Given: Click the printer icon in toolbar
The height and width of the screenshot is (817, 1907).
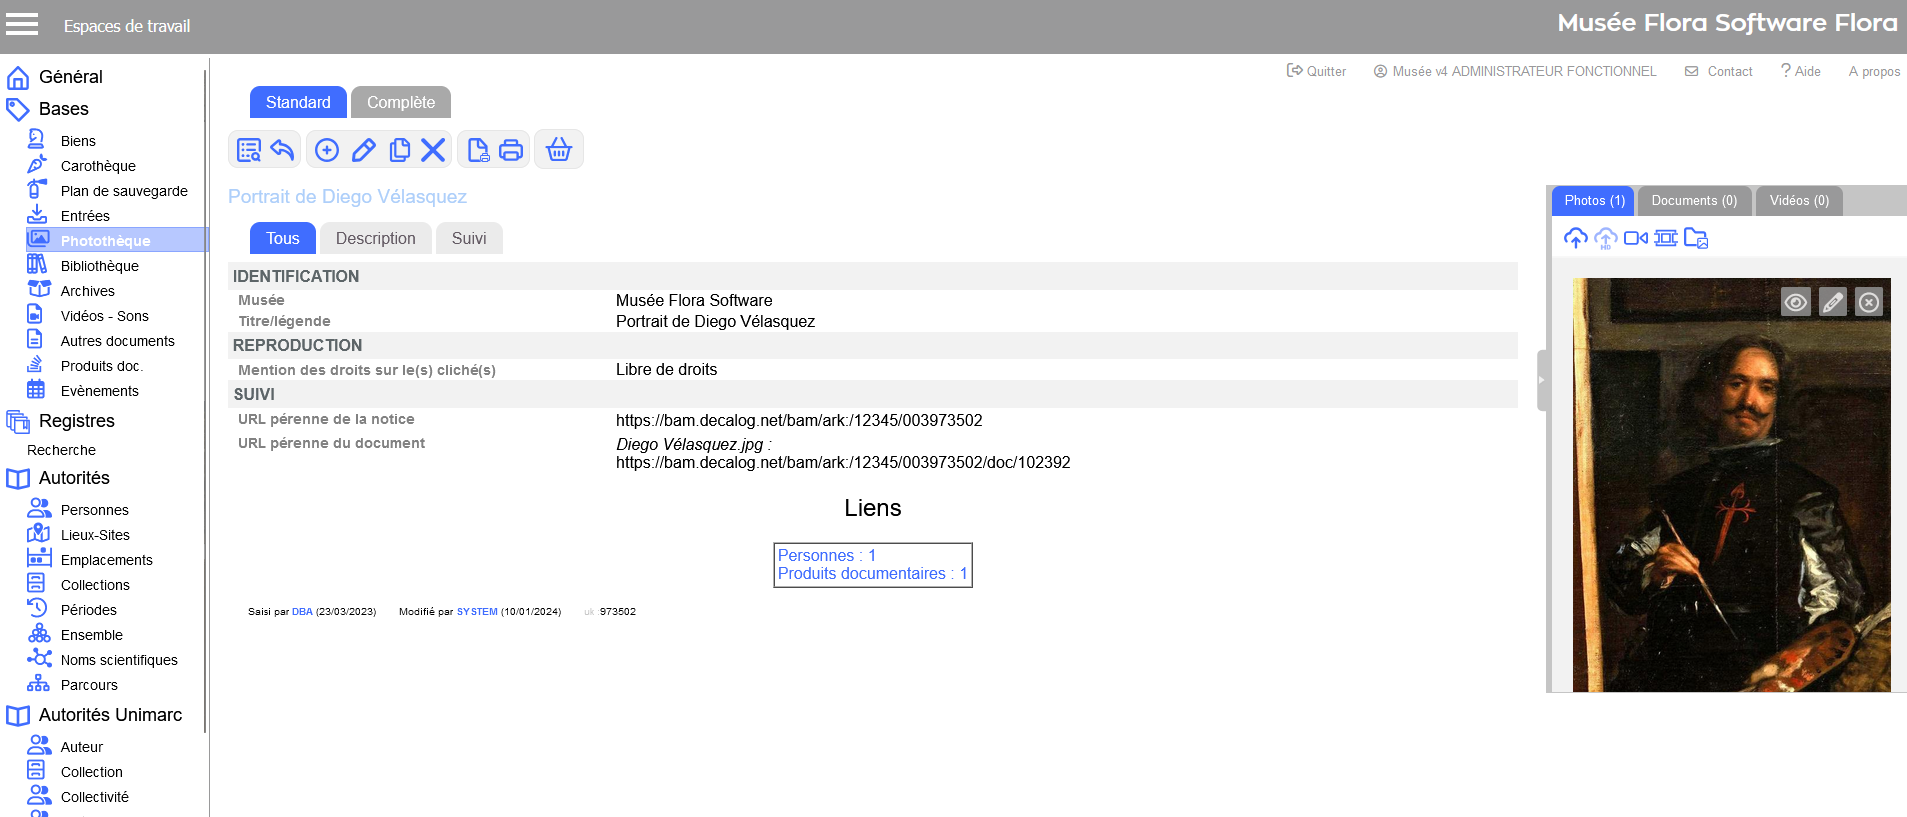Looking at the screenshot, I should [x=511, y=150].
